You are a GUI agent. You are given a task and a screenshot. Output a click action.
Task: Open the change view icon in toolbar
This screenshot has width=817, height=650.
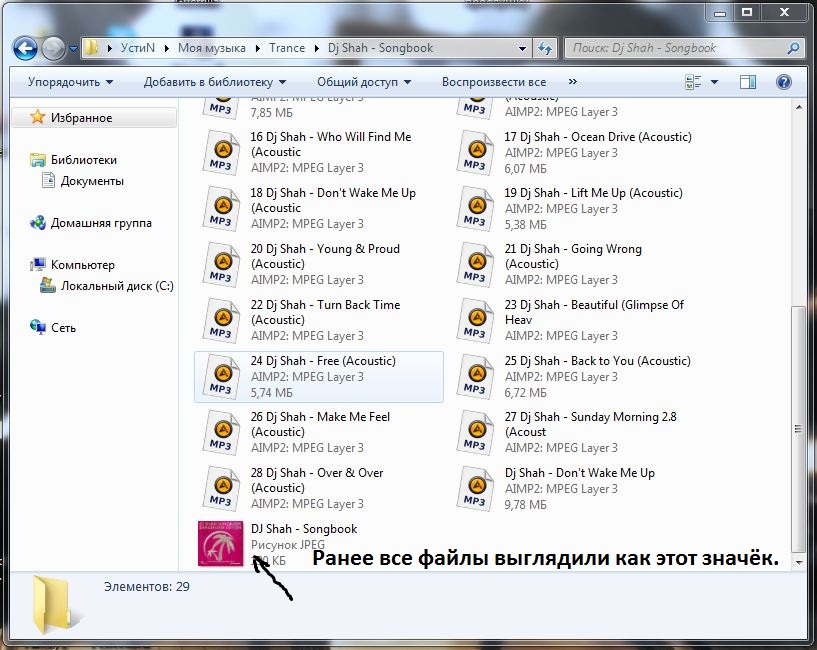(x=692, y=82)
